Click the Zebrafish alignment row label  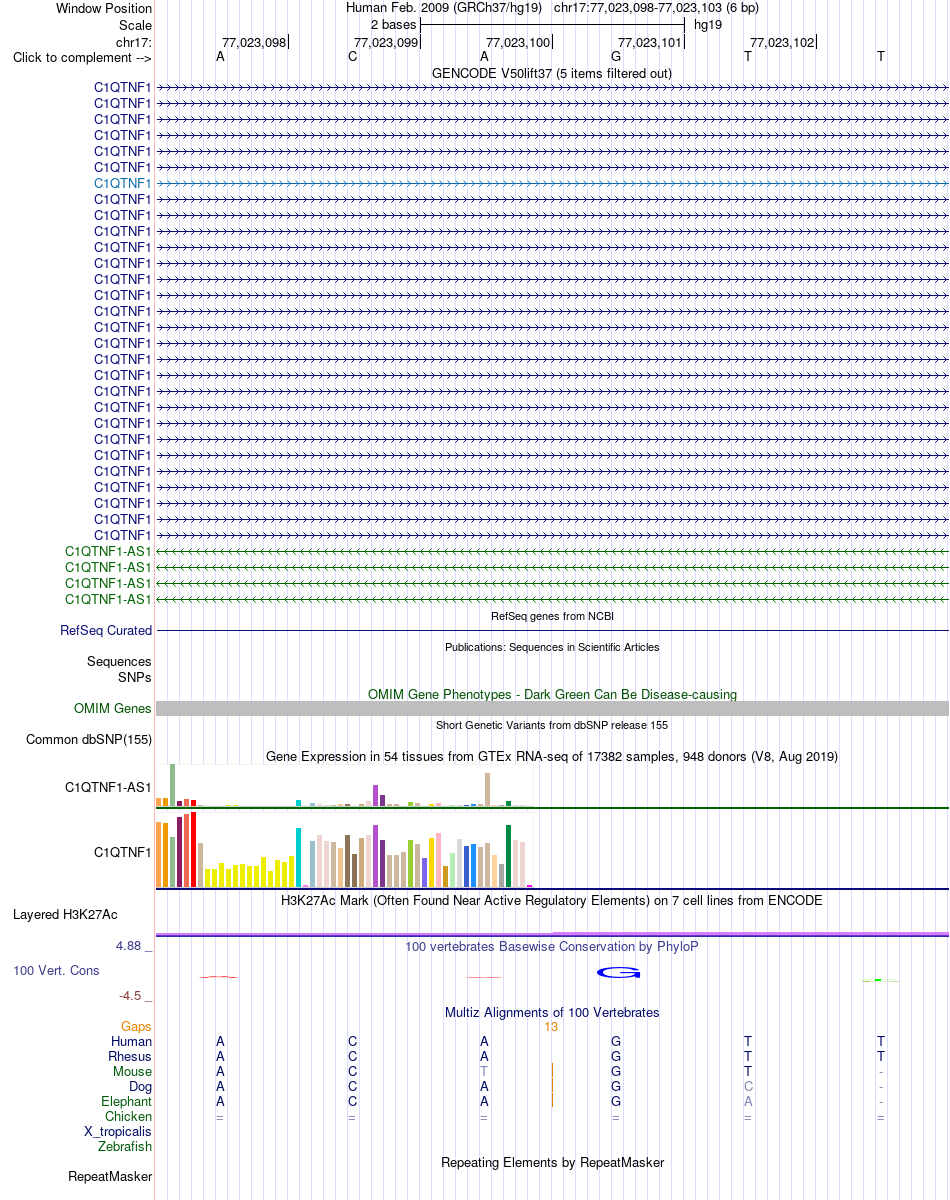click(126, 1147)
